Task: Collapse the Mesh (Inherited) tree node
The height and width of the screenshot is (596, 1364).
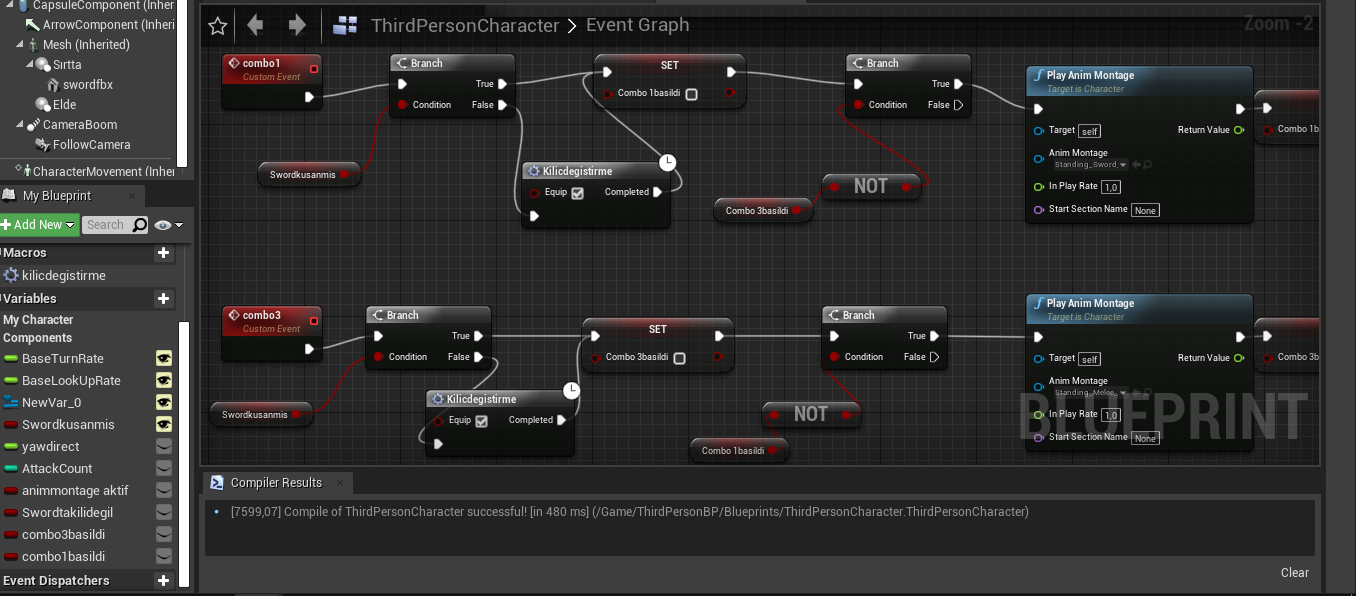Action: click(20, 45)
